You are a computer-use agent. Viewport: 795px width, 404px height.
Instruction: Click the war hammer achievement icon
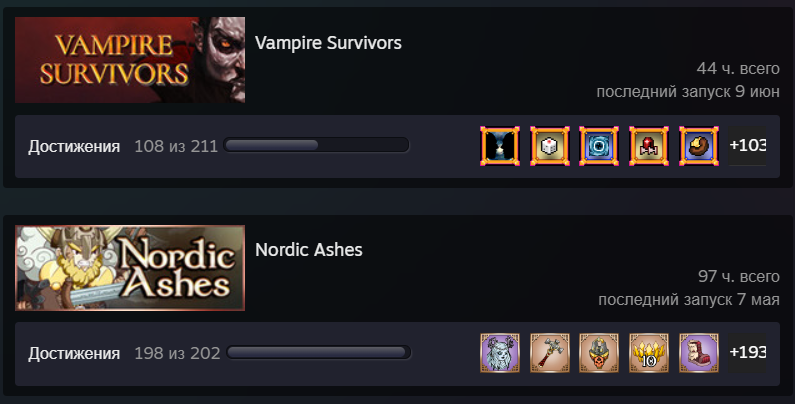[550, 353]
